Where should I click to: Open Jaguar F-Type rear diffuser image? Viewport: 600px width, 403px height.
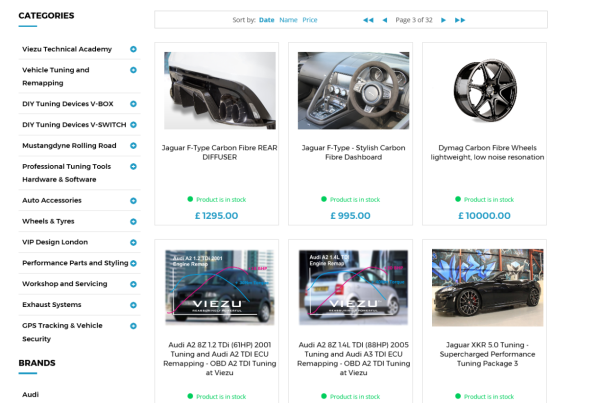click(x=220, y=91)
